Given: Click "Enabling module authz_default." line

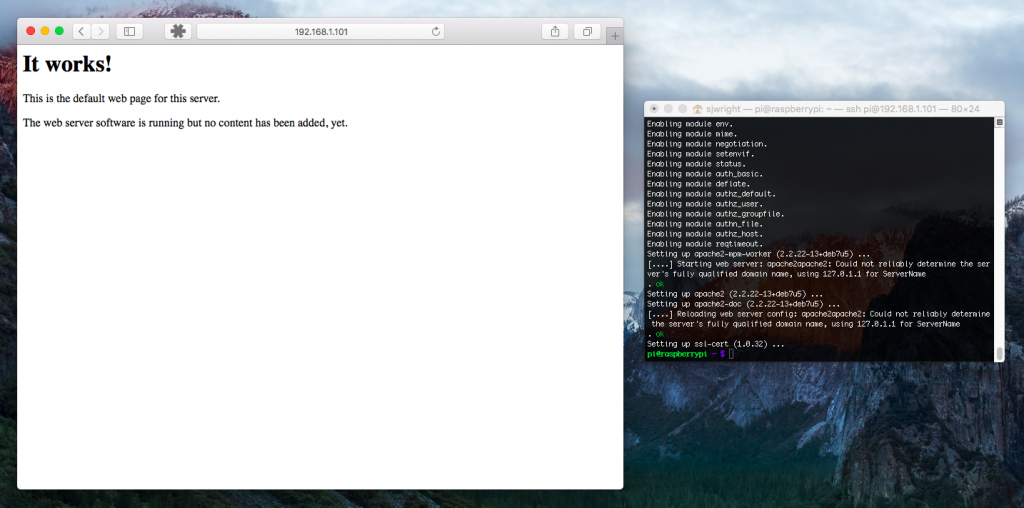Looking at the screenshot, I should point(711,194).
